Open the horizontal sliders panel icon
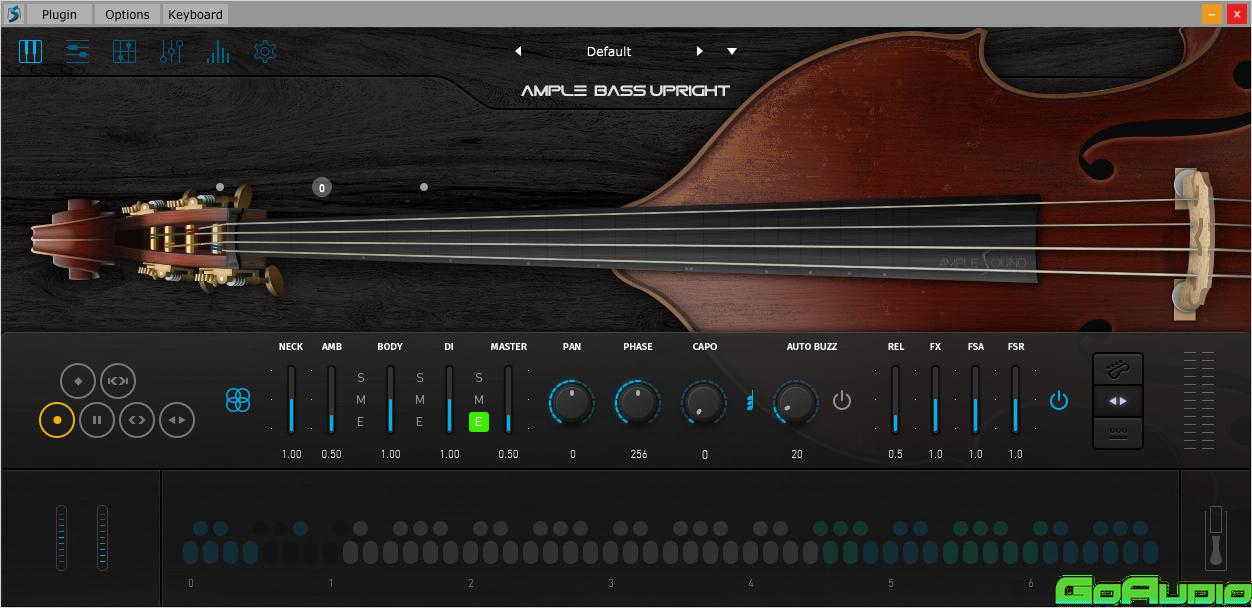This screenshot has width=1252, height=608. point(77,51)
